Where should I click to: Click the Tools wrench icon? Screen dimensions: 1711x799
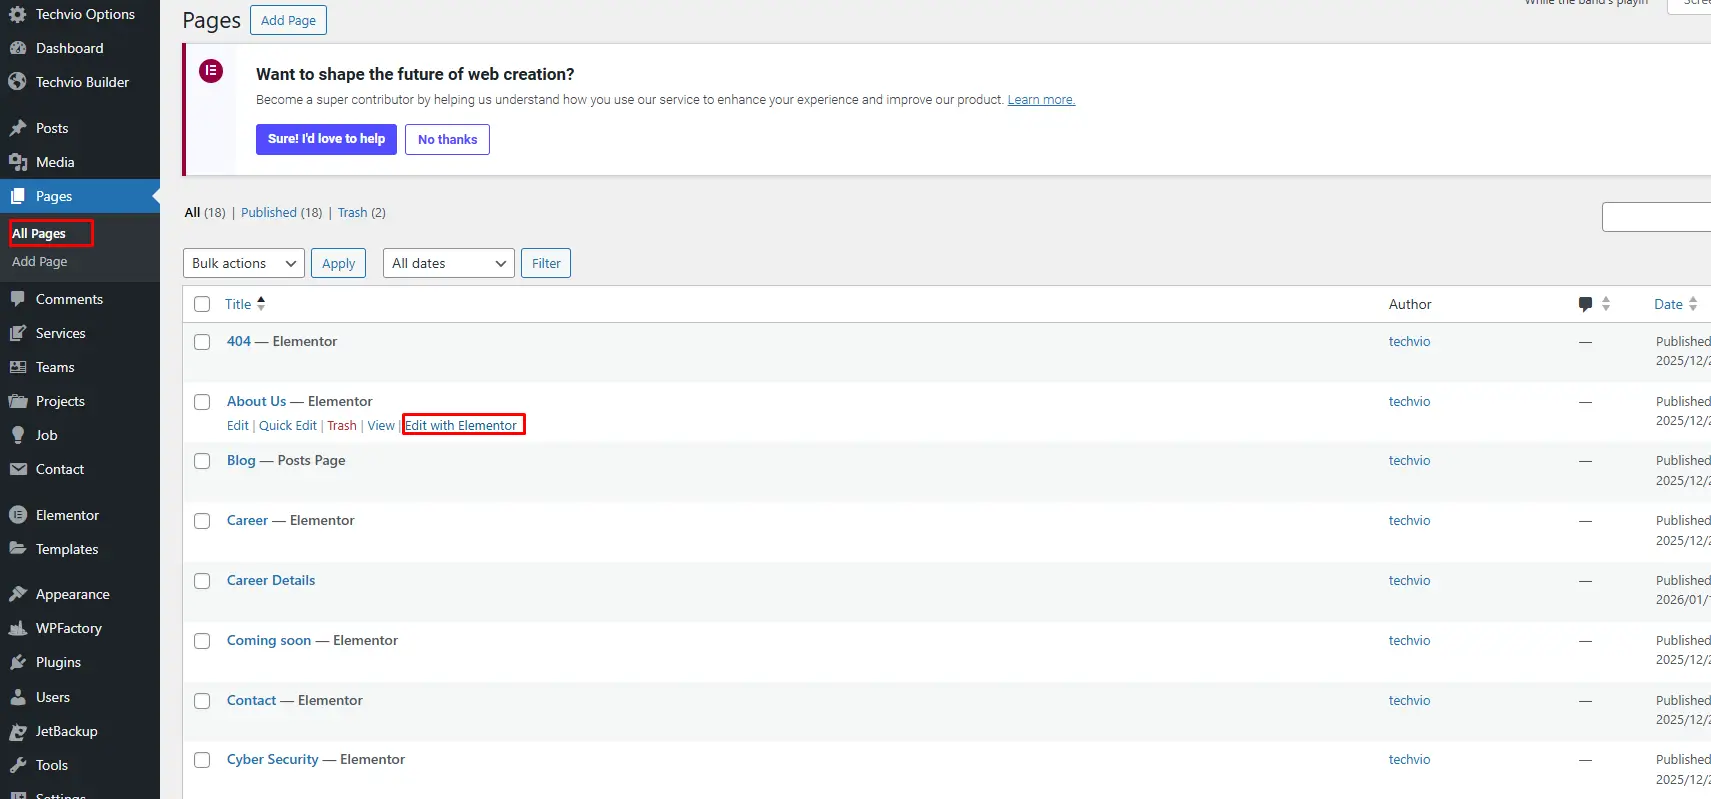tap(17, 765)
